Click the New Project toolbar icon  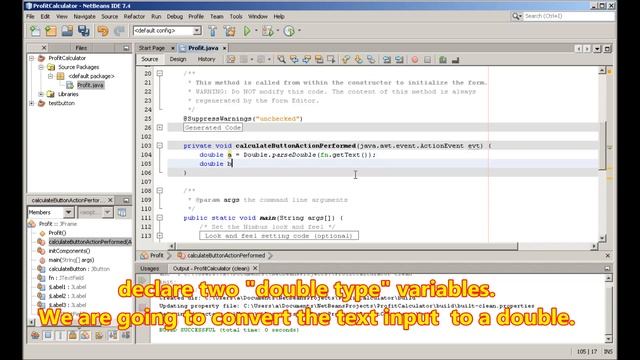click(51, 31)
